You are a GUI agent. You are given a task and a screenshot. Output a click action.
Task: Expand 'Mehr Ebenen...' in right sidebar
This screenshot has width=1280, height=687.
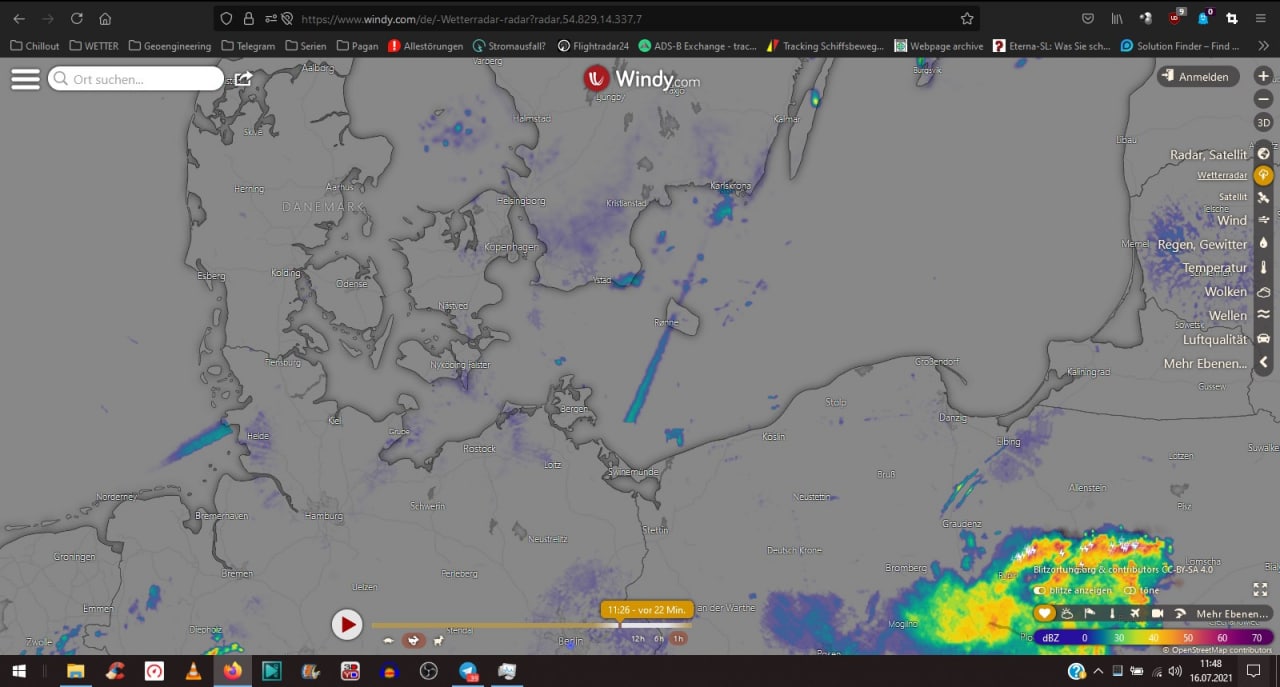(1206, 363)
